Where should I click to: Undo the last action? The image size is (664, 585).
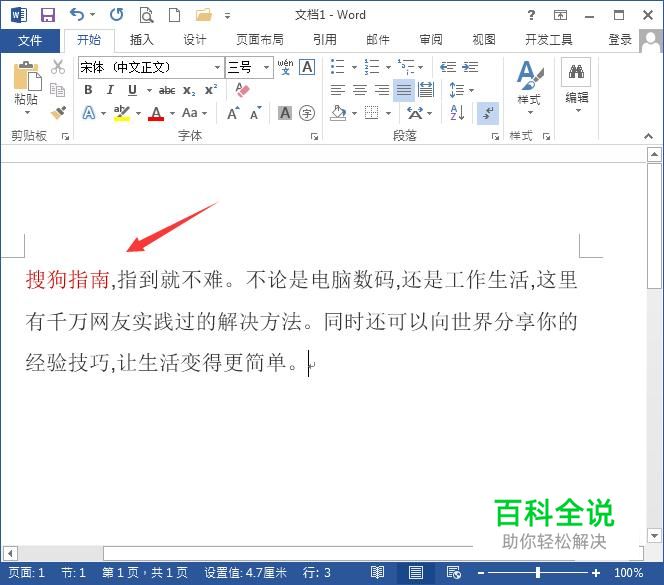click(77, 14)
